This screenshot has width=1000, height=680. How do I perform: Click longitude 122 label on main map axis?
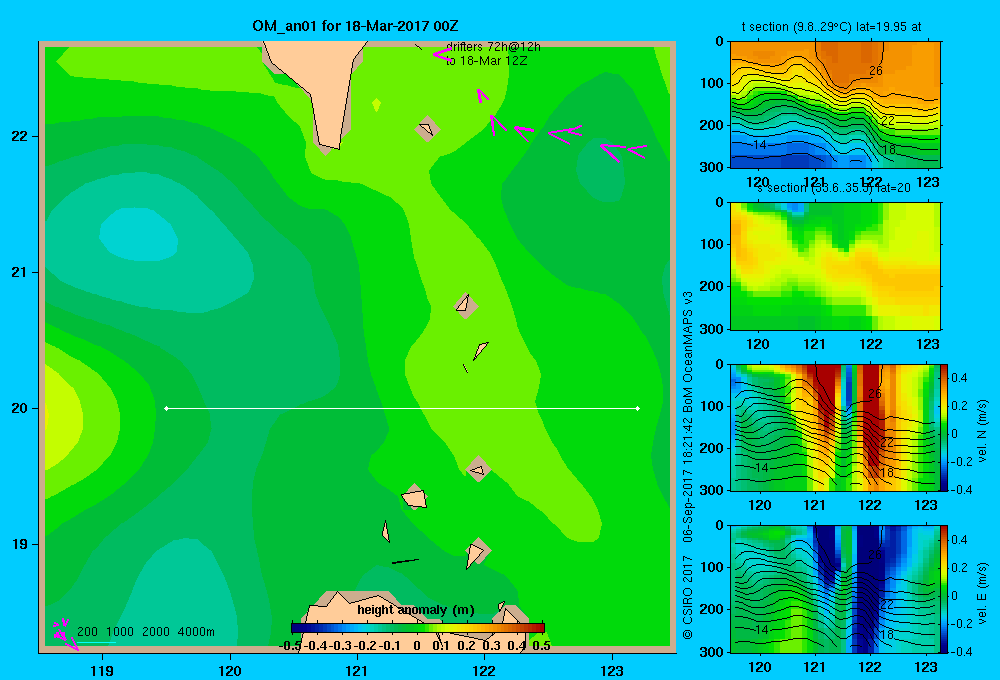coord(485,670)
